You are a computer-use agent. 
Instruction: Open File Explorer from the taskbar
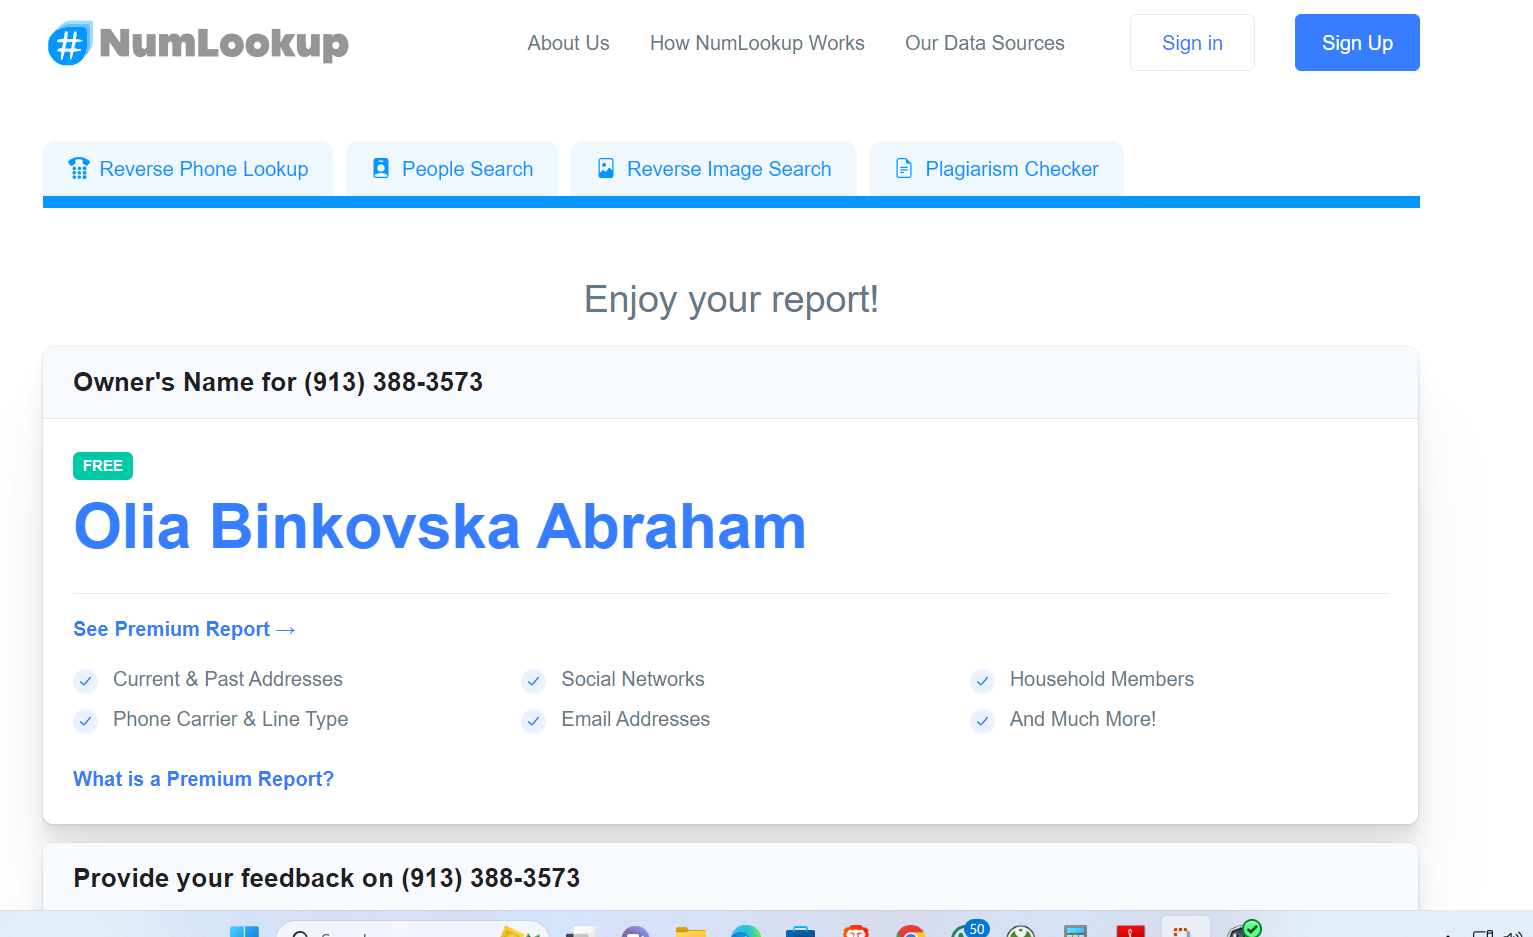(x=690, y=931)
